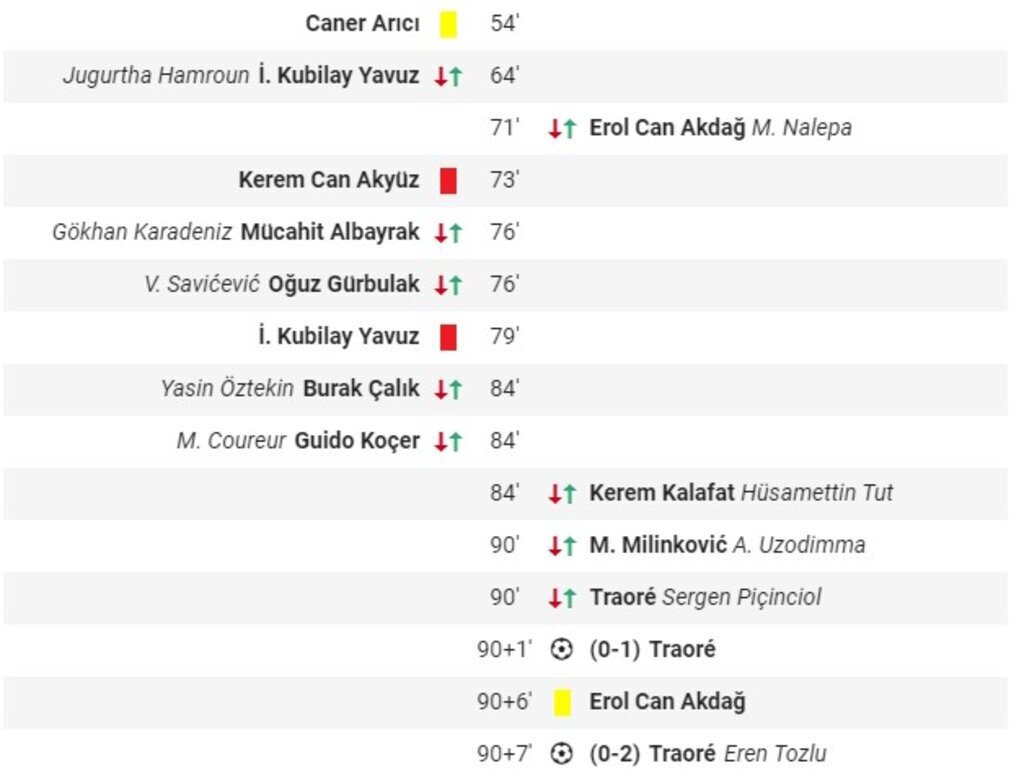The image size is (1024, 781).
Task: Click the goal ball icon at 90+1'
Action: point(562,650)
